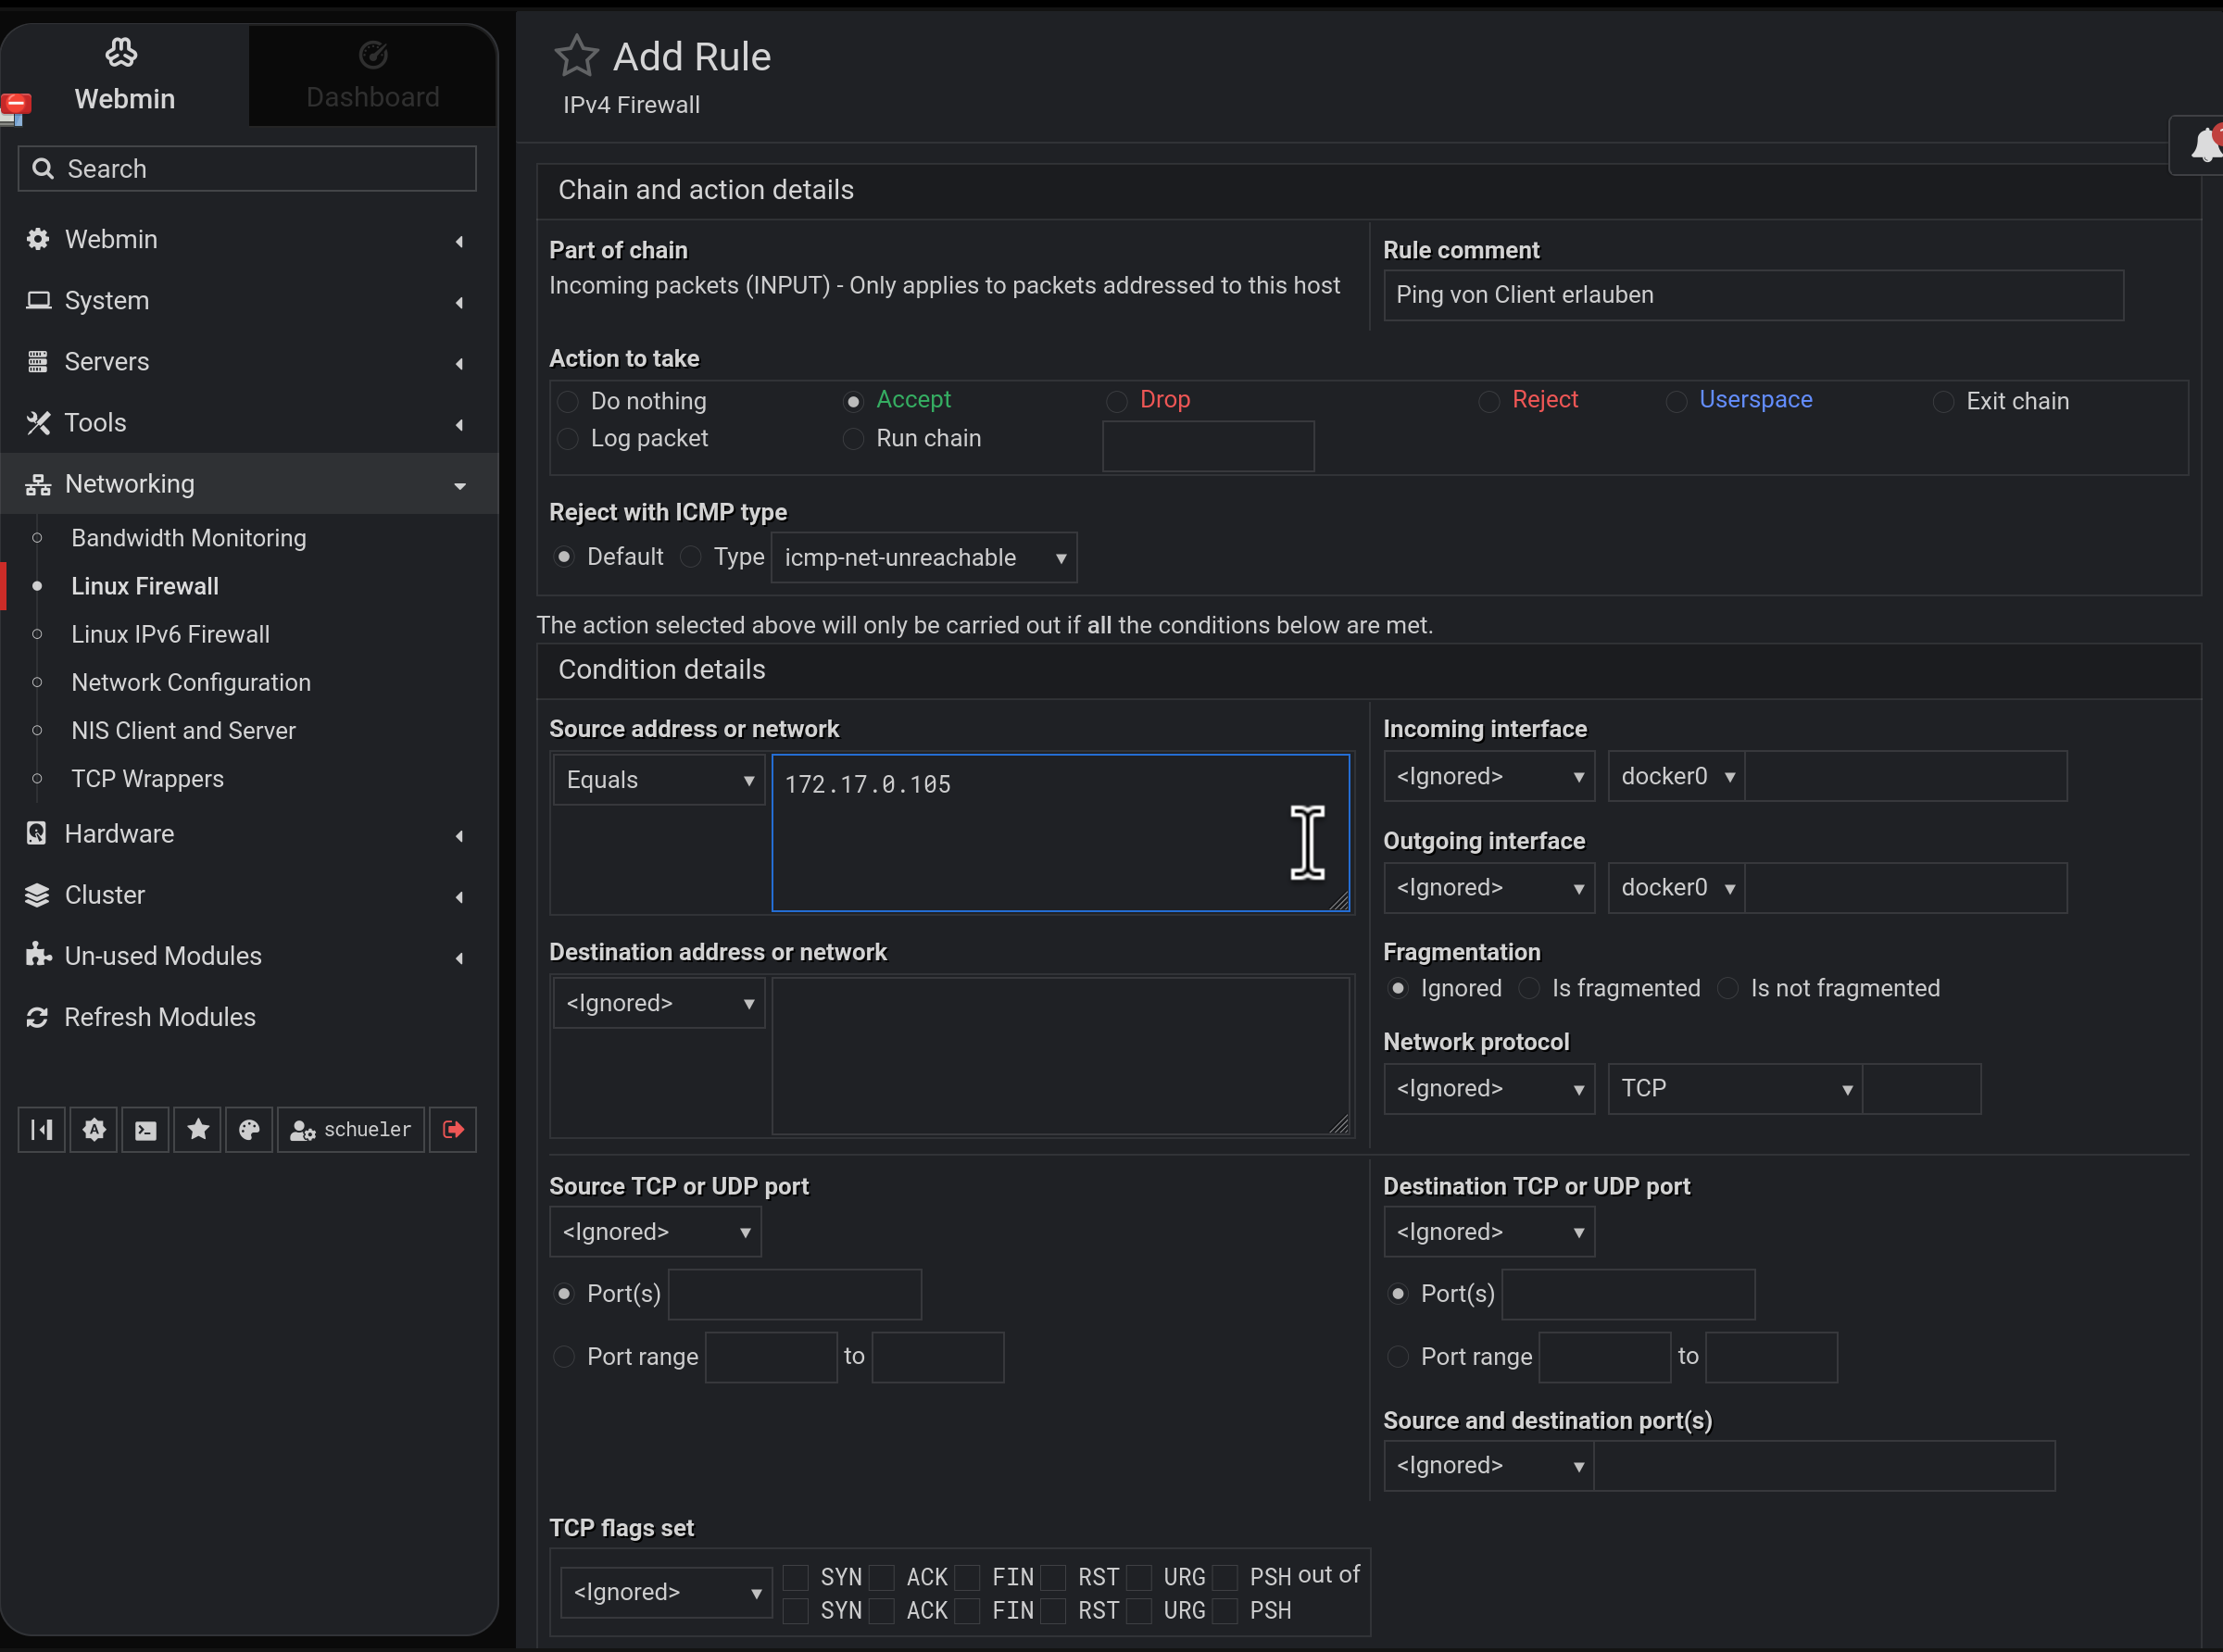2223x1652 pixels.
Task: Check the first SYN flag checkbox
Action: point(796,1577)
